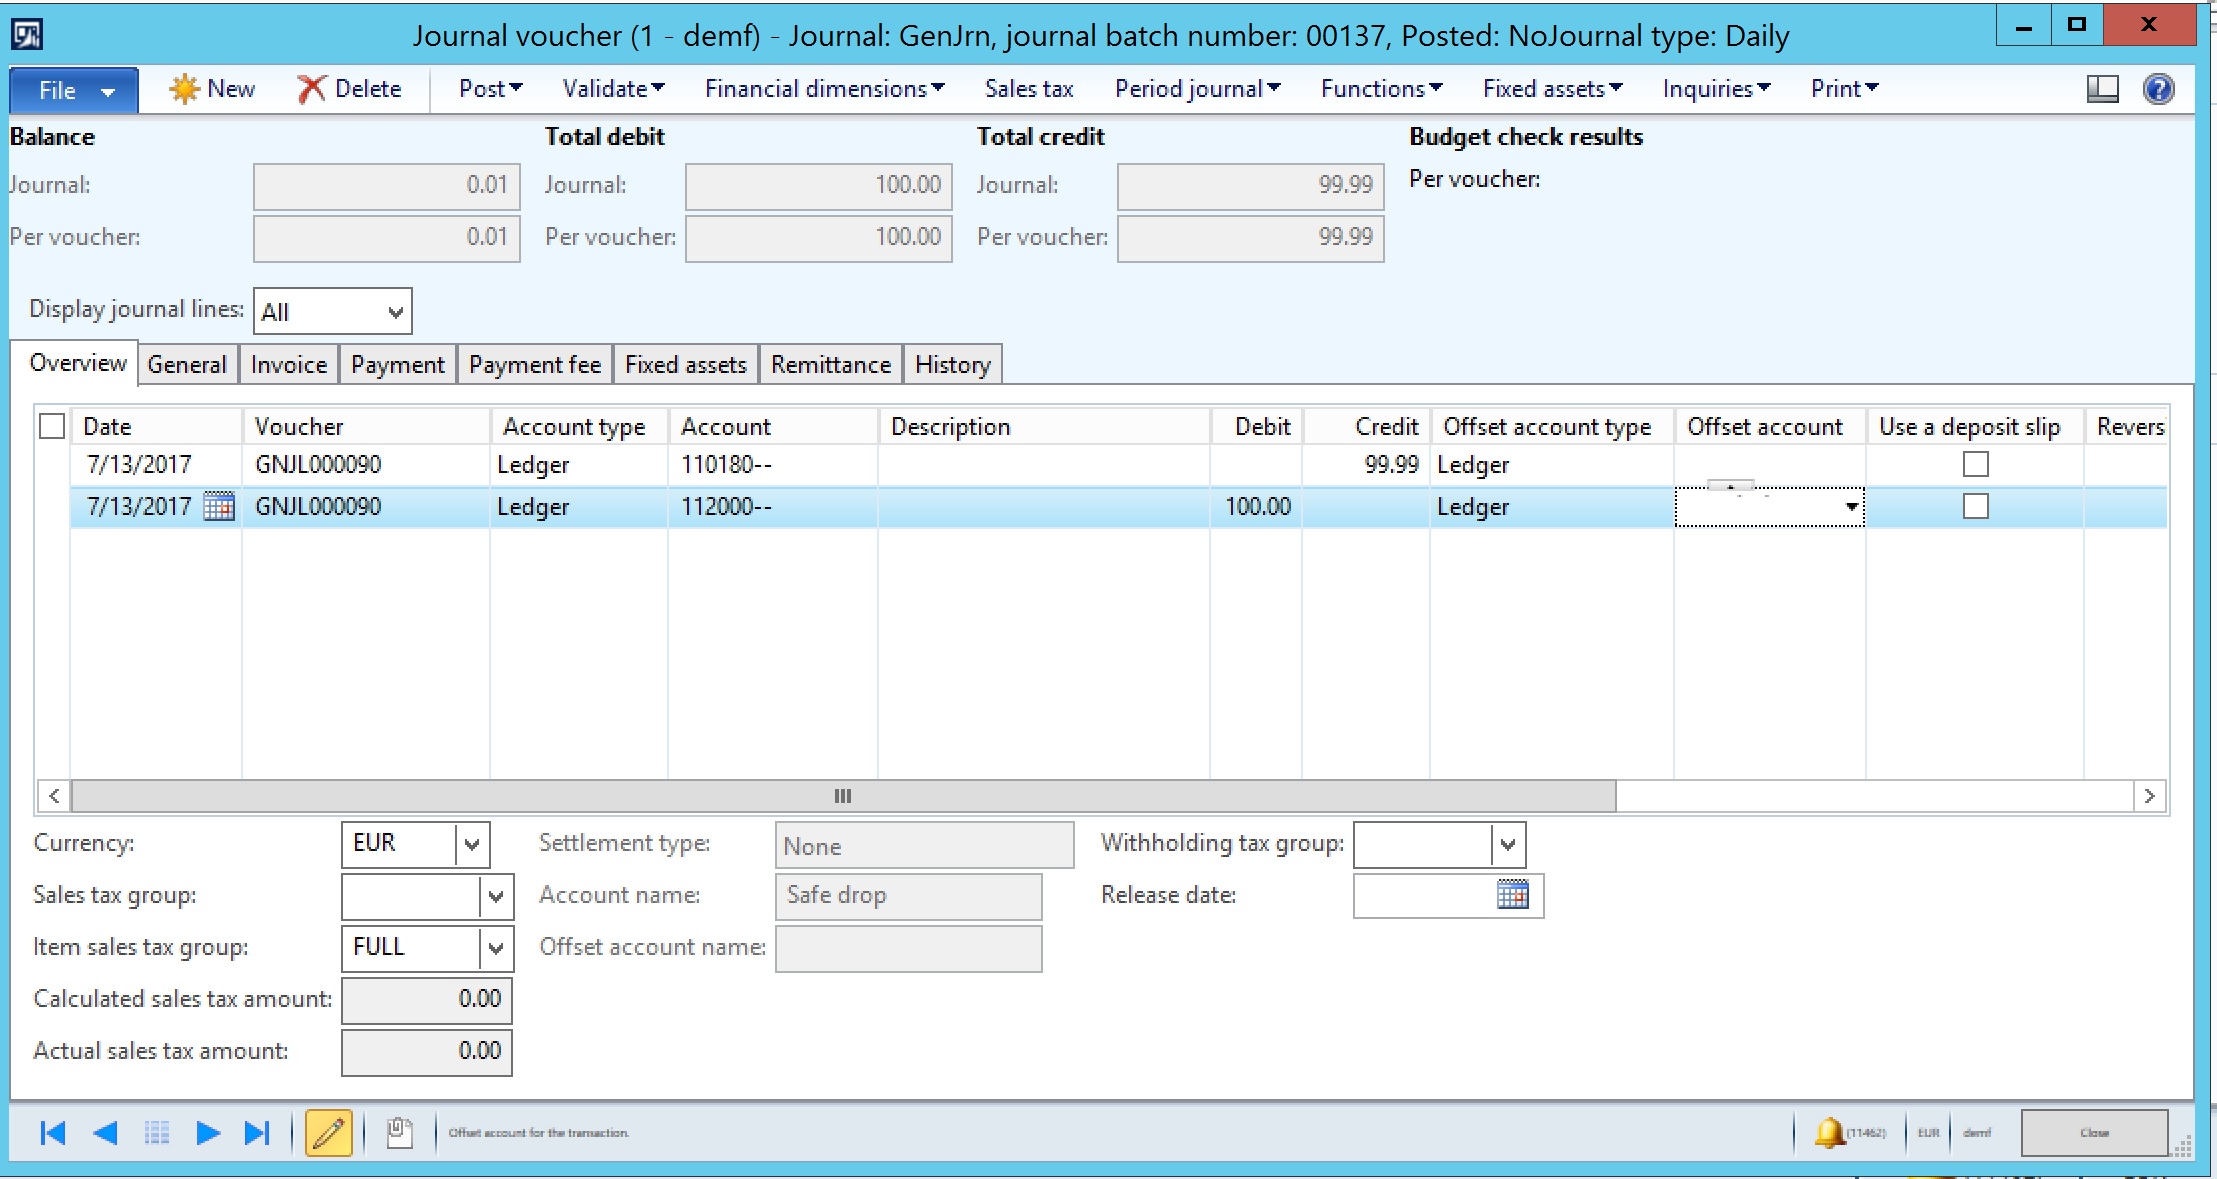
Task: Check deposit slip box for 112000 line
Action: pos(1975,507)
